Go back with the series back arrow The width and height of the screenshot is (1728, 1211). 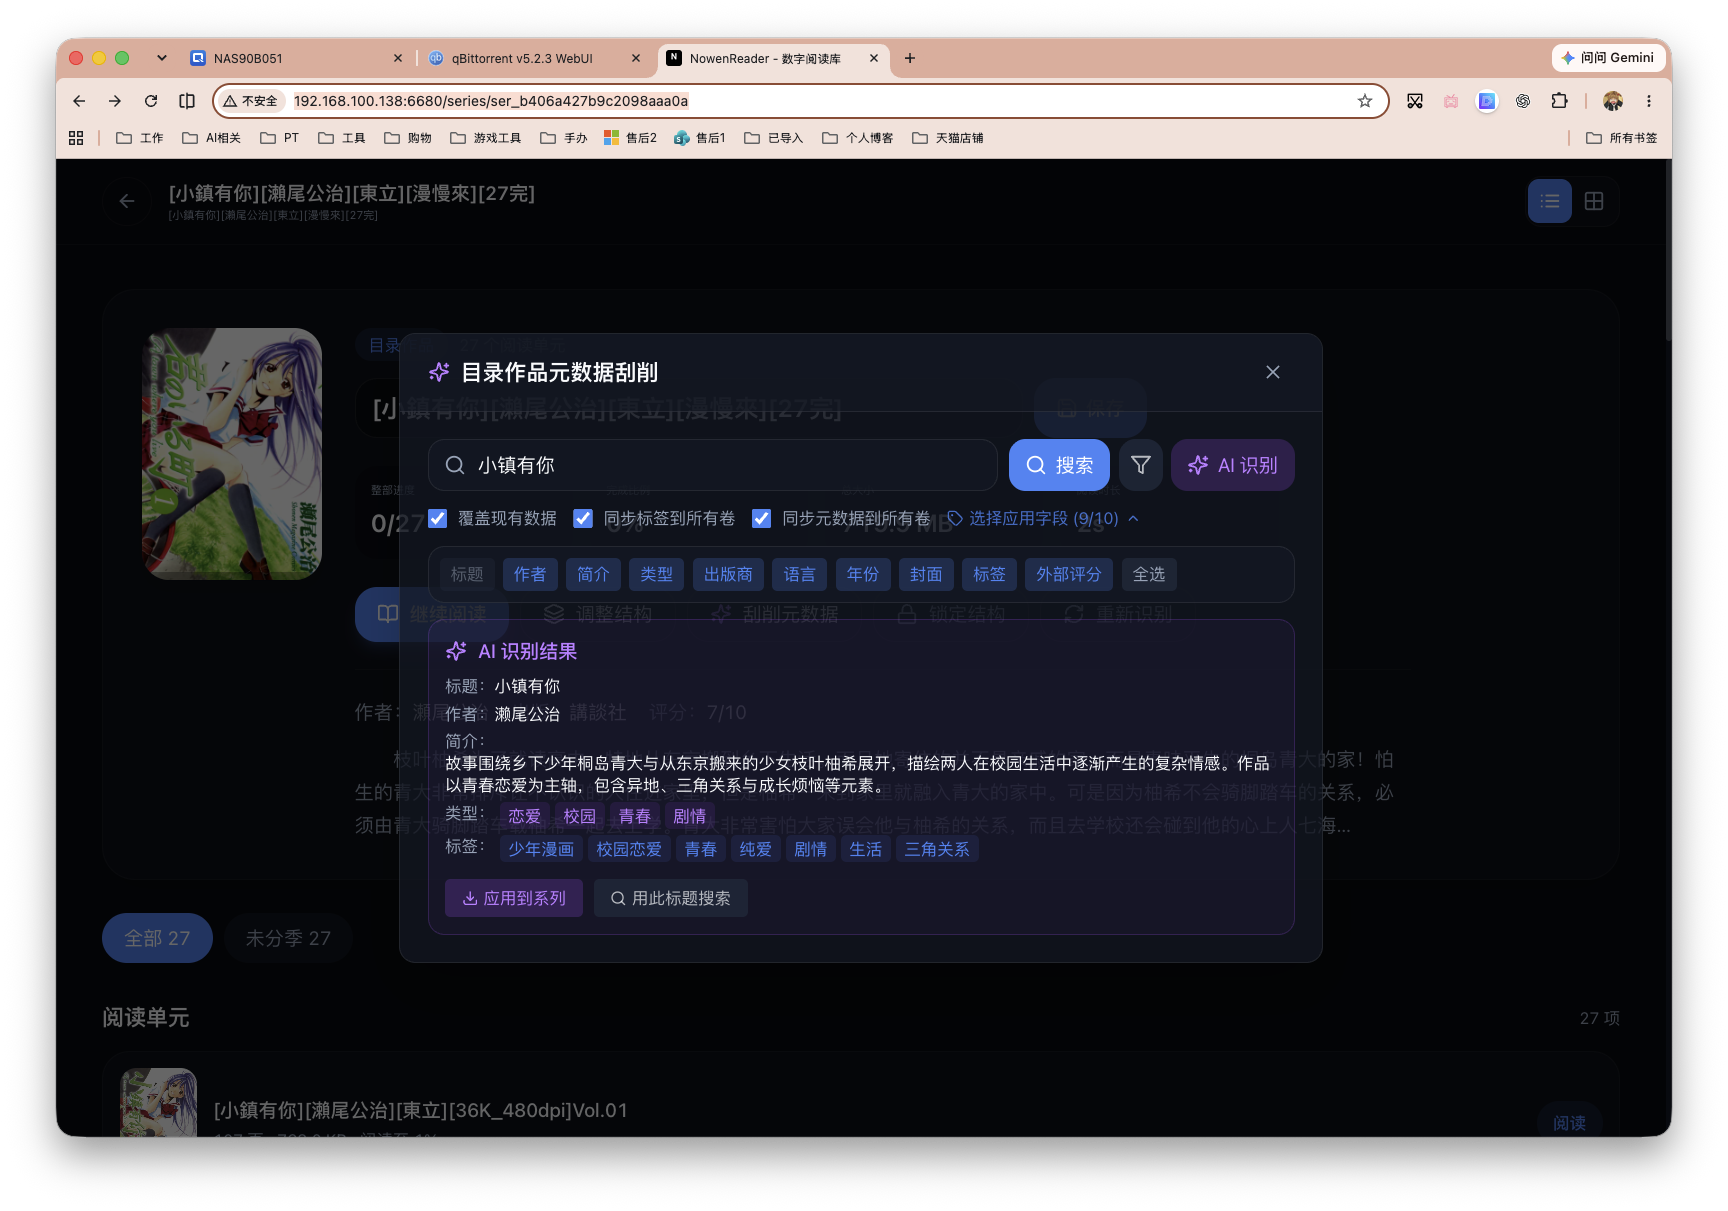[127, 201]
